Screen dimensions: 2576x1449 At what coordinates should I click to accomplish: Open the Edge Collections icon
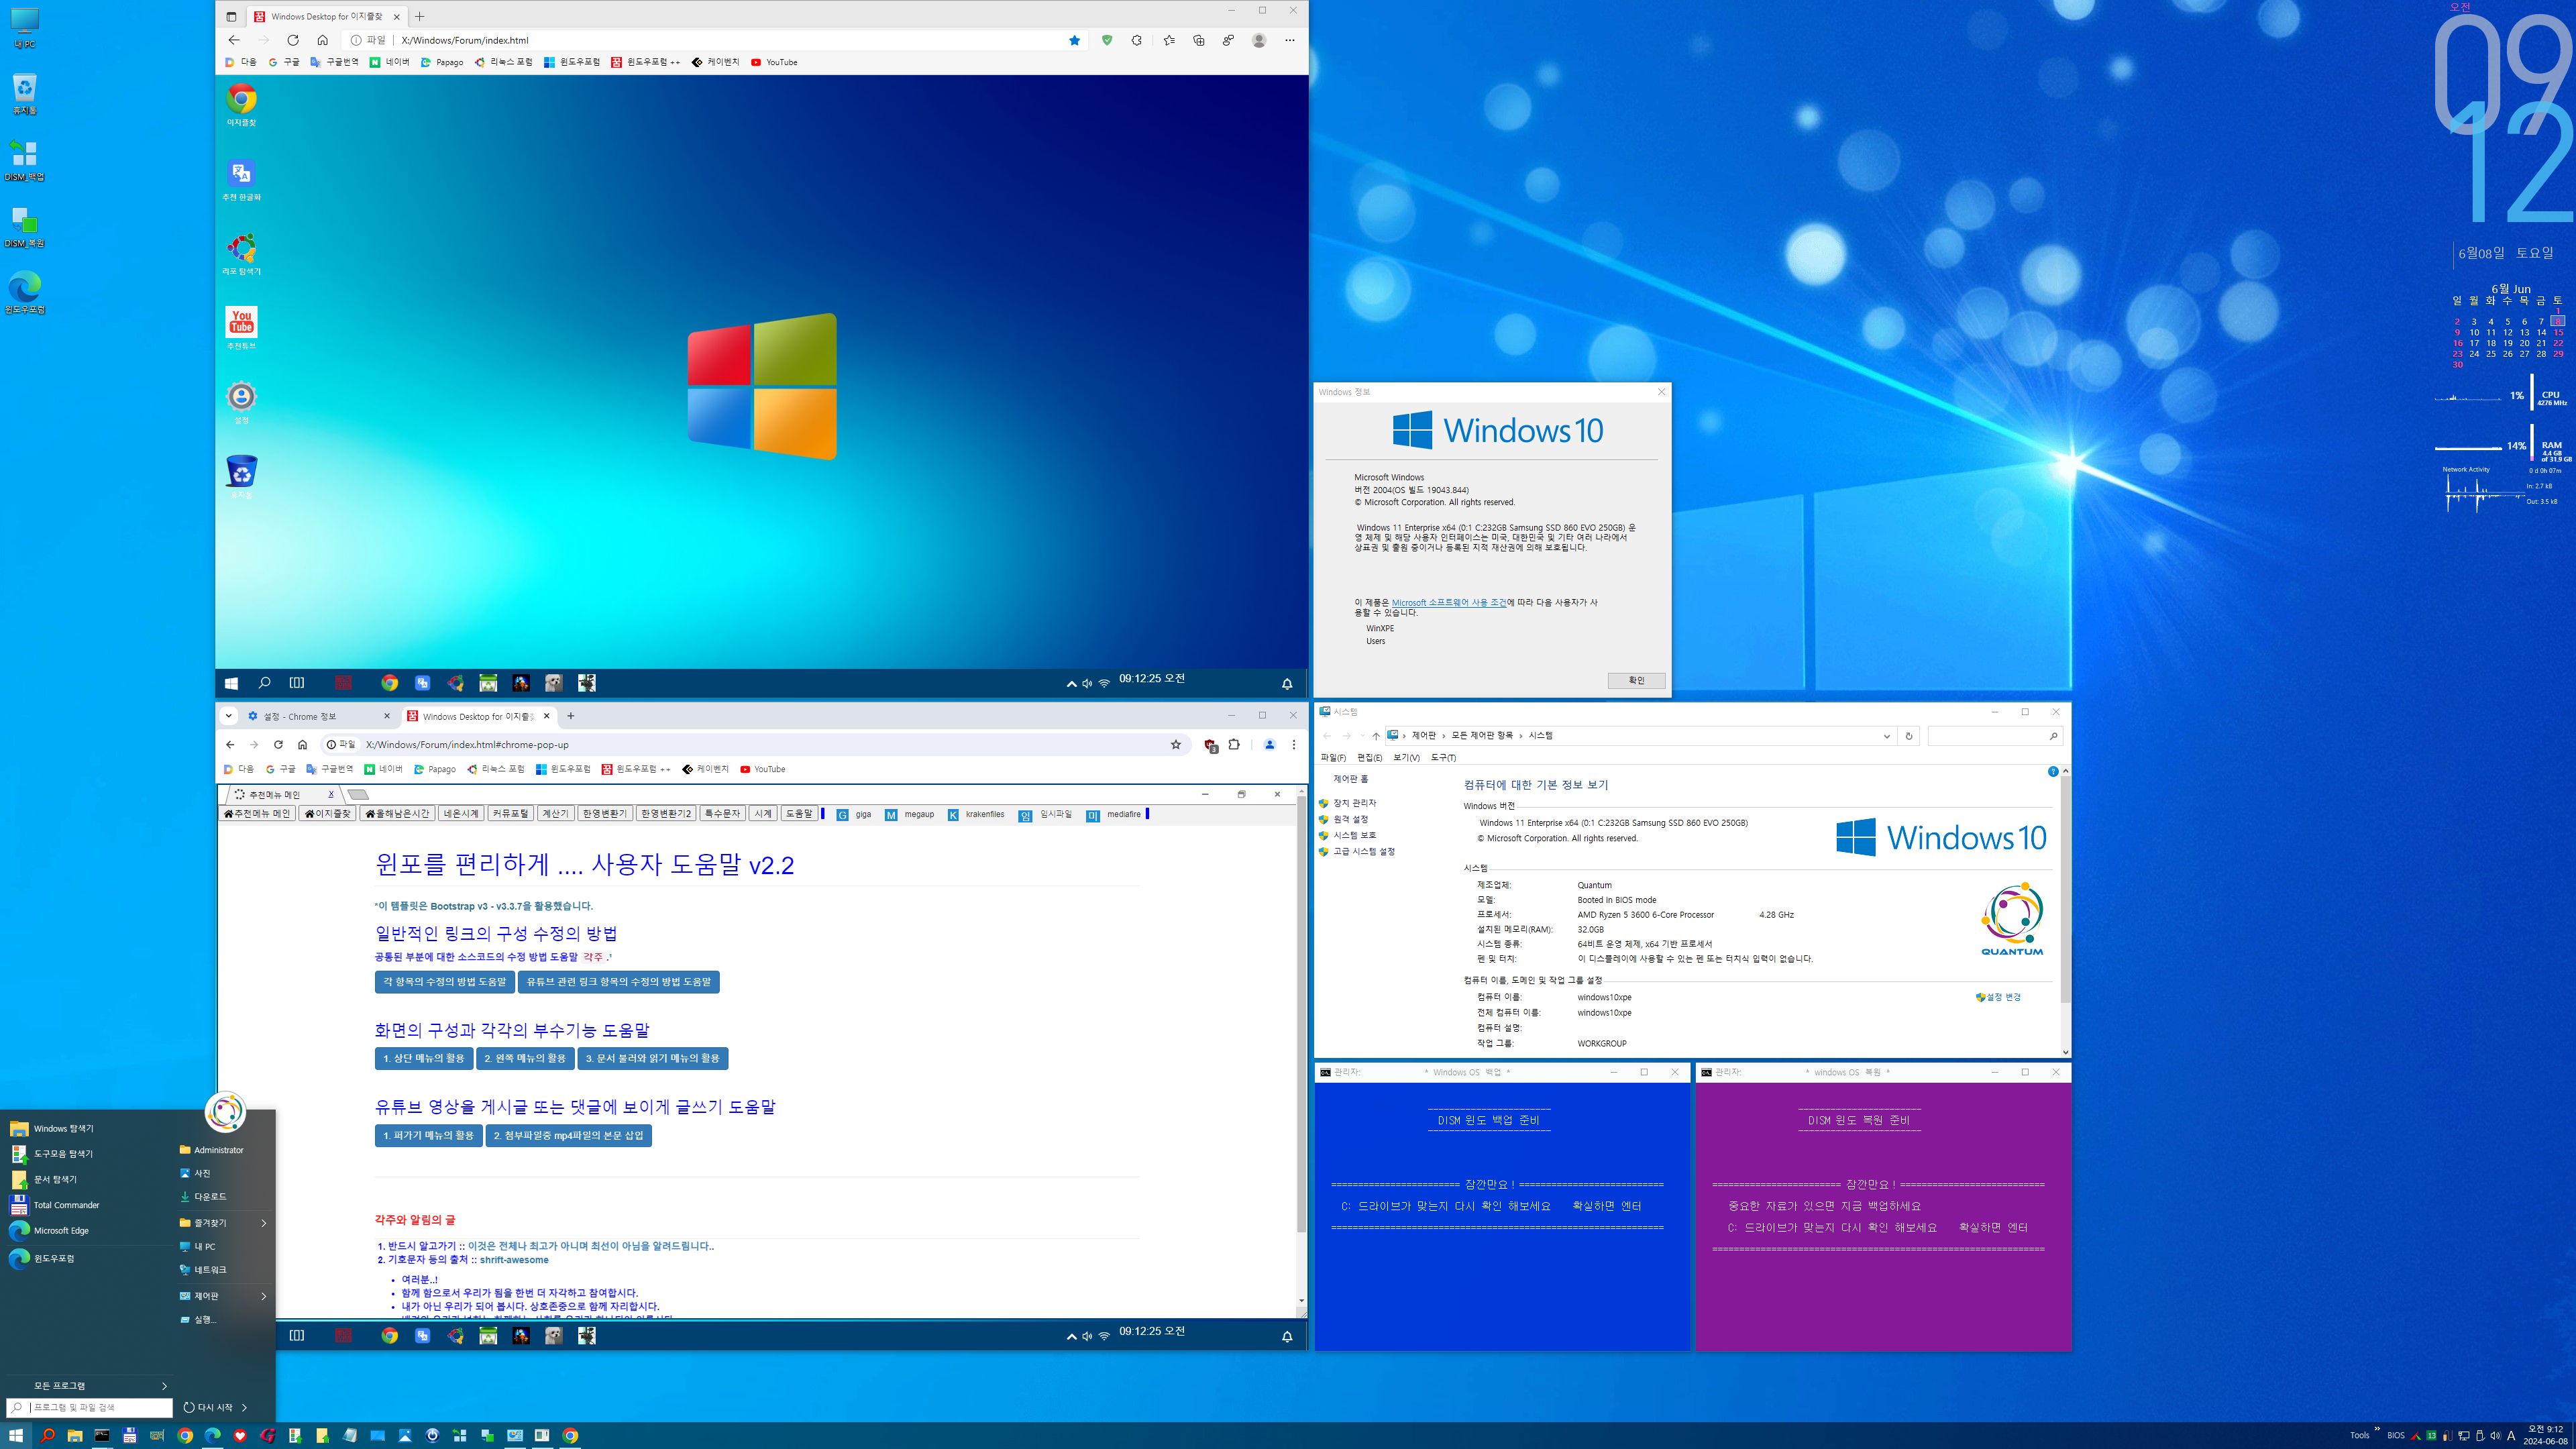pyautogui.click(x=1199, y=40)
